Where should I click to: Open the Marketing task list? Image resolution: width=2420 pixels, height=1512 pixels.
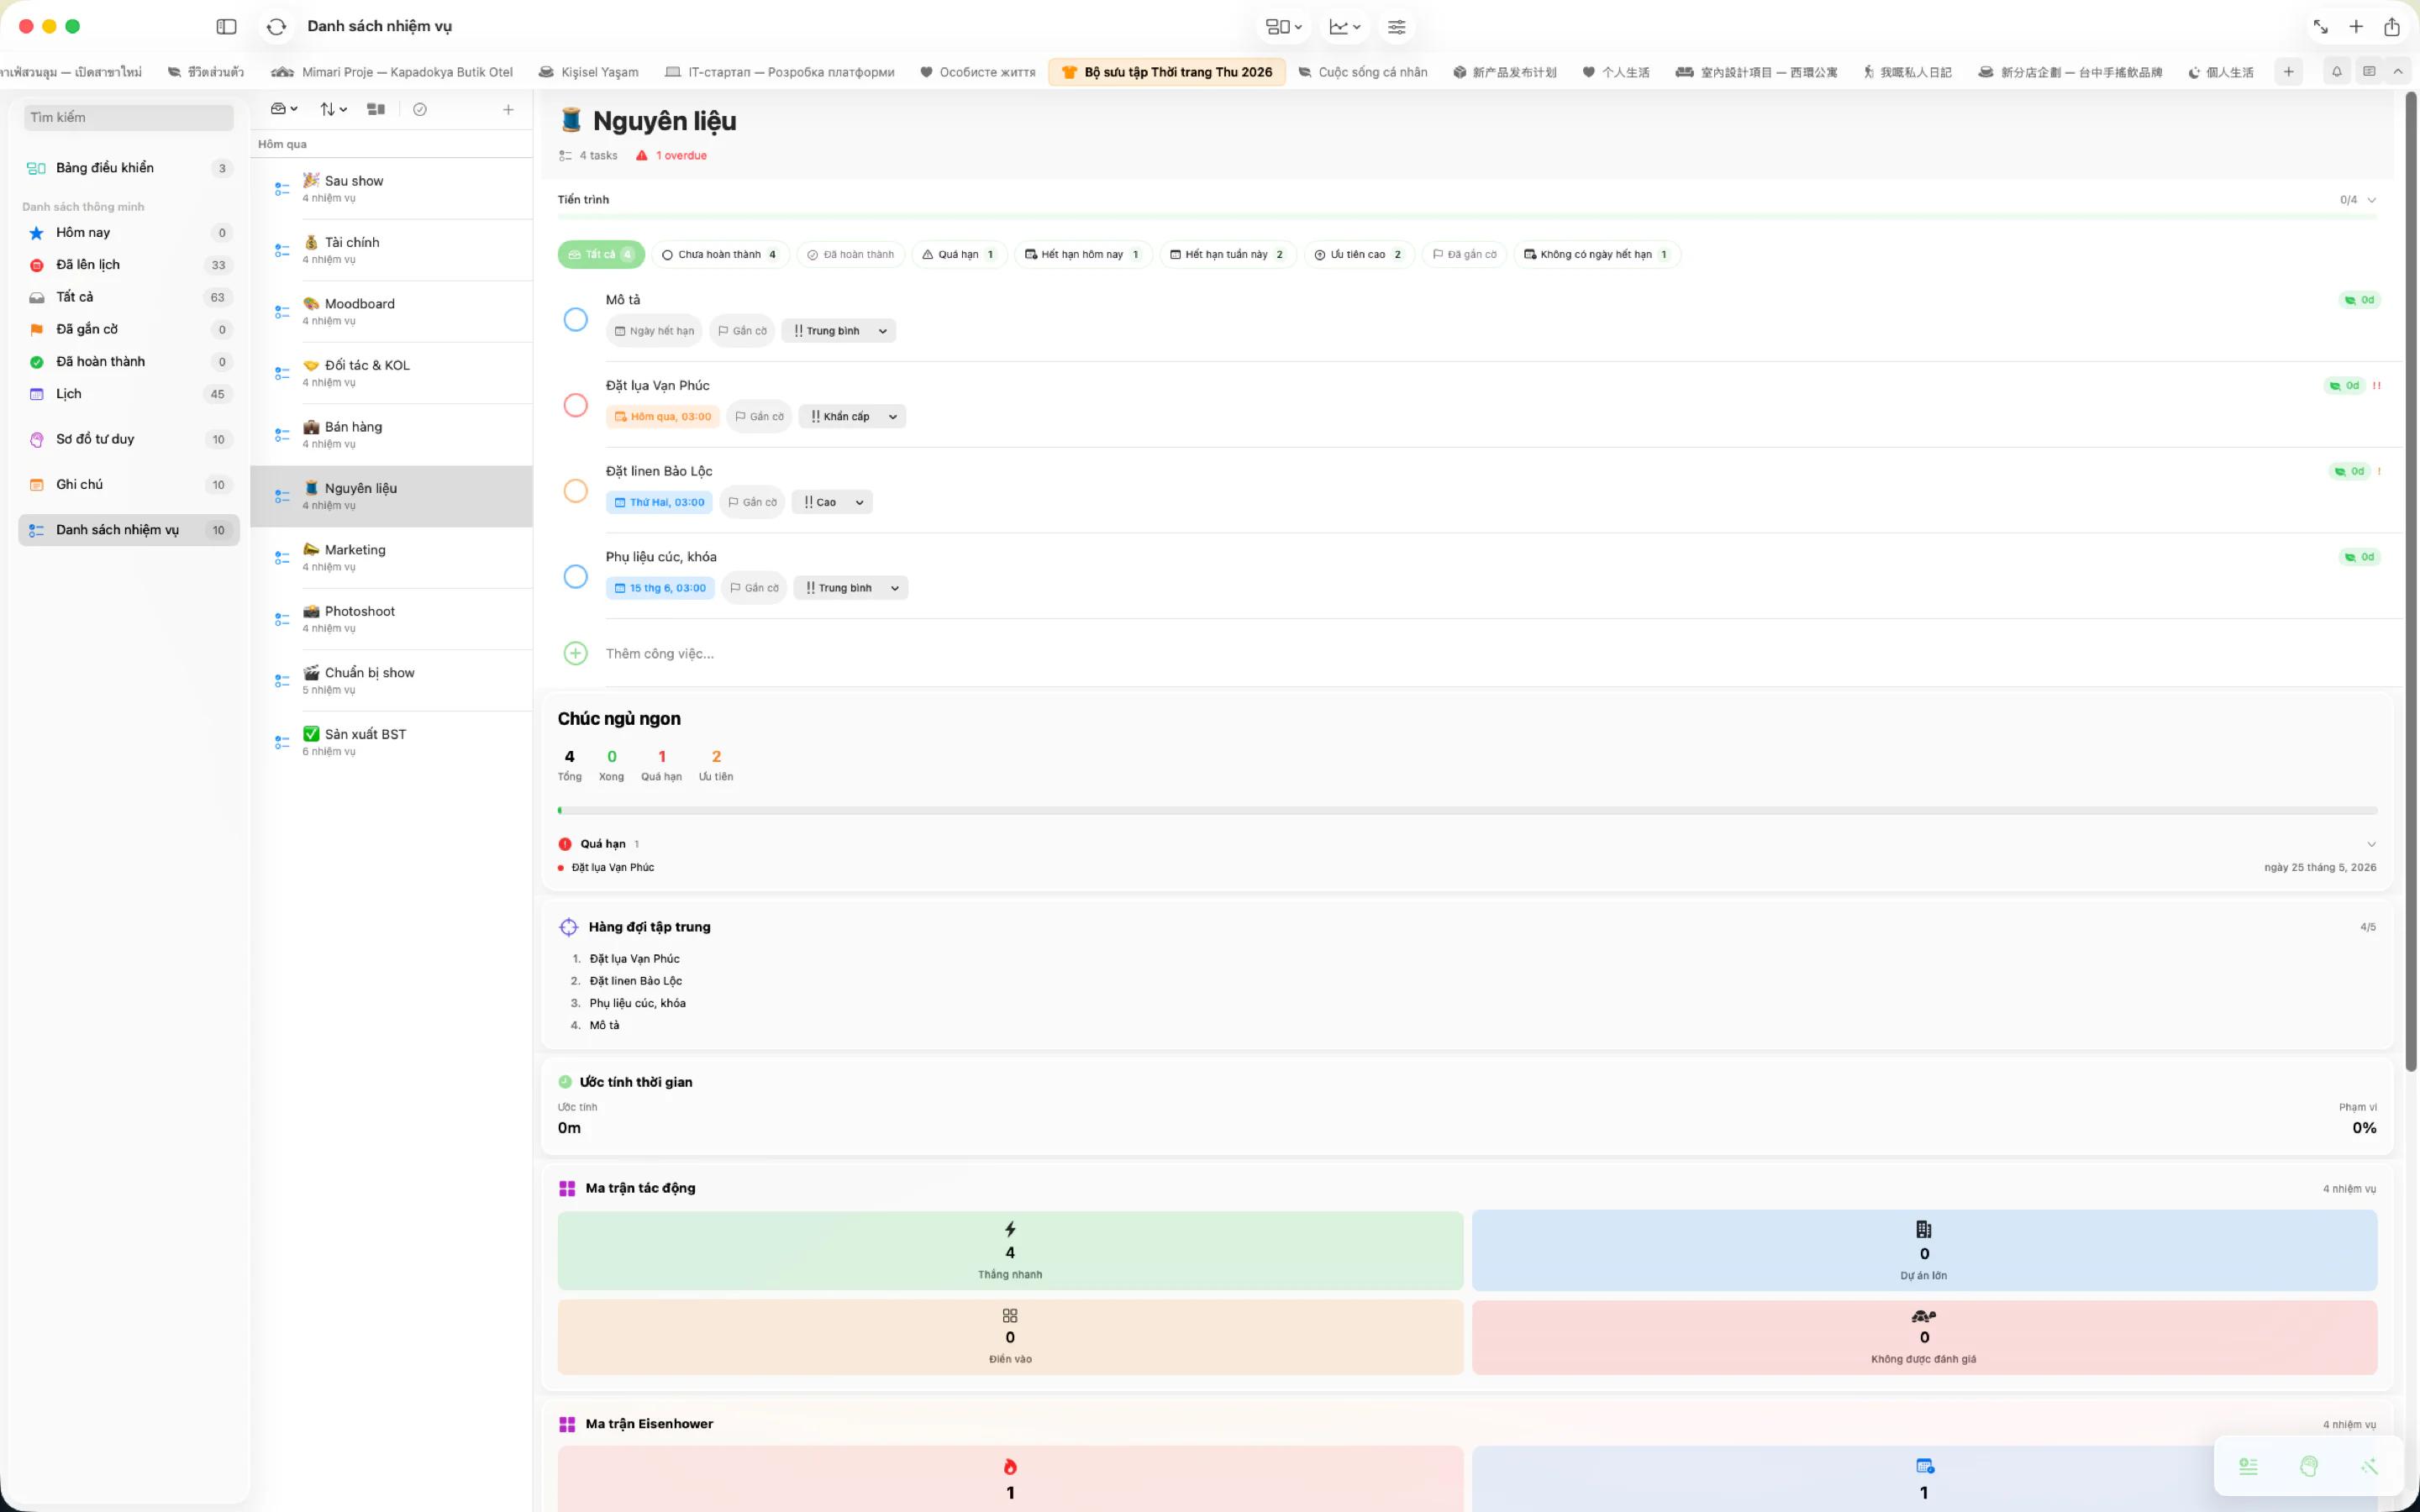391,558
